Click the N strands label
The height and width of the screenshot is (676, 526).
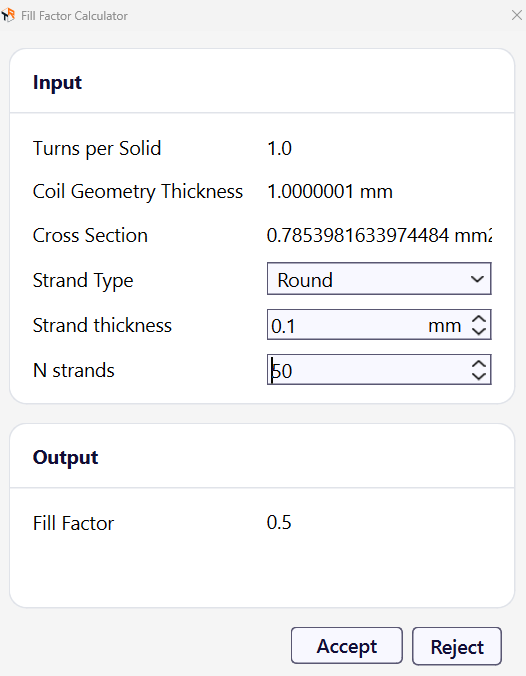74,370
